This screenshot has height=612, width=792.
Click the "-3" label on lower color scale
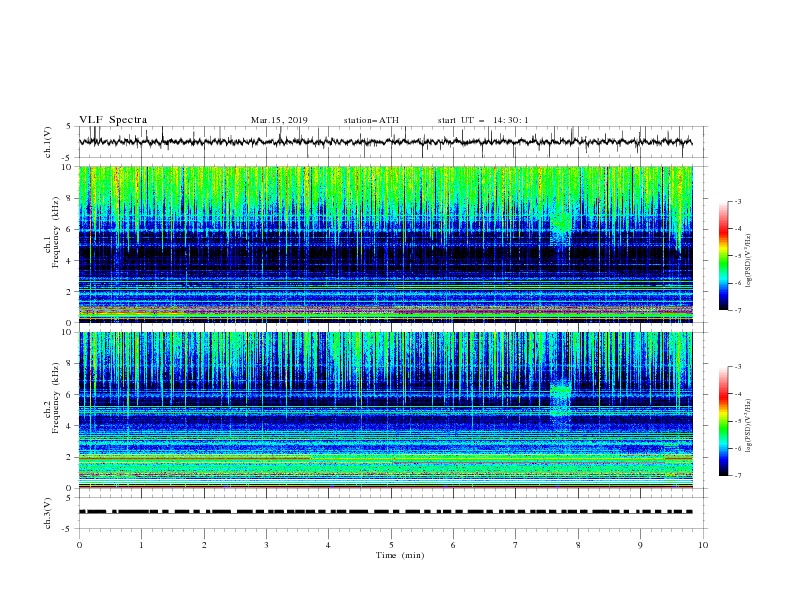(737, 367)
